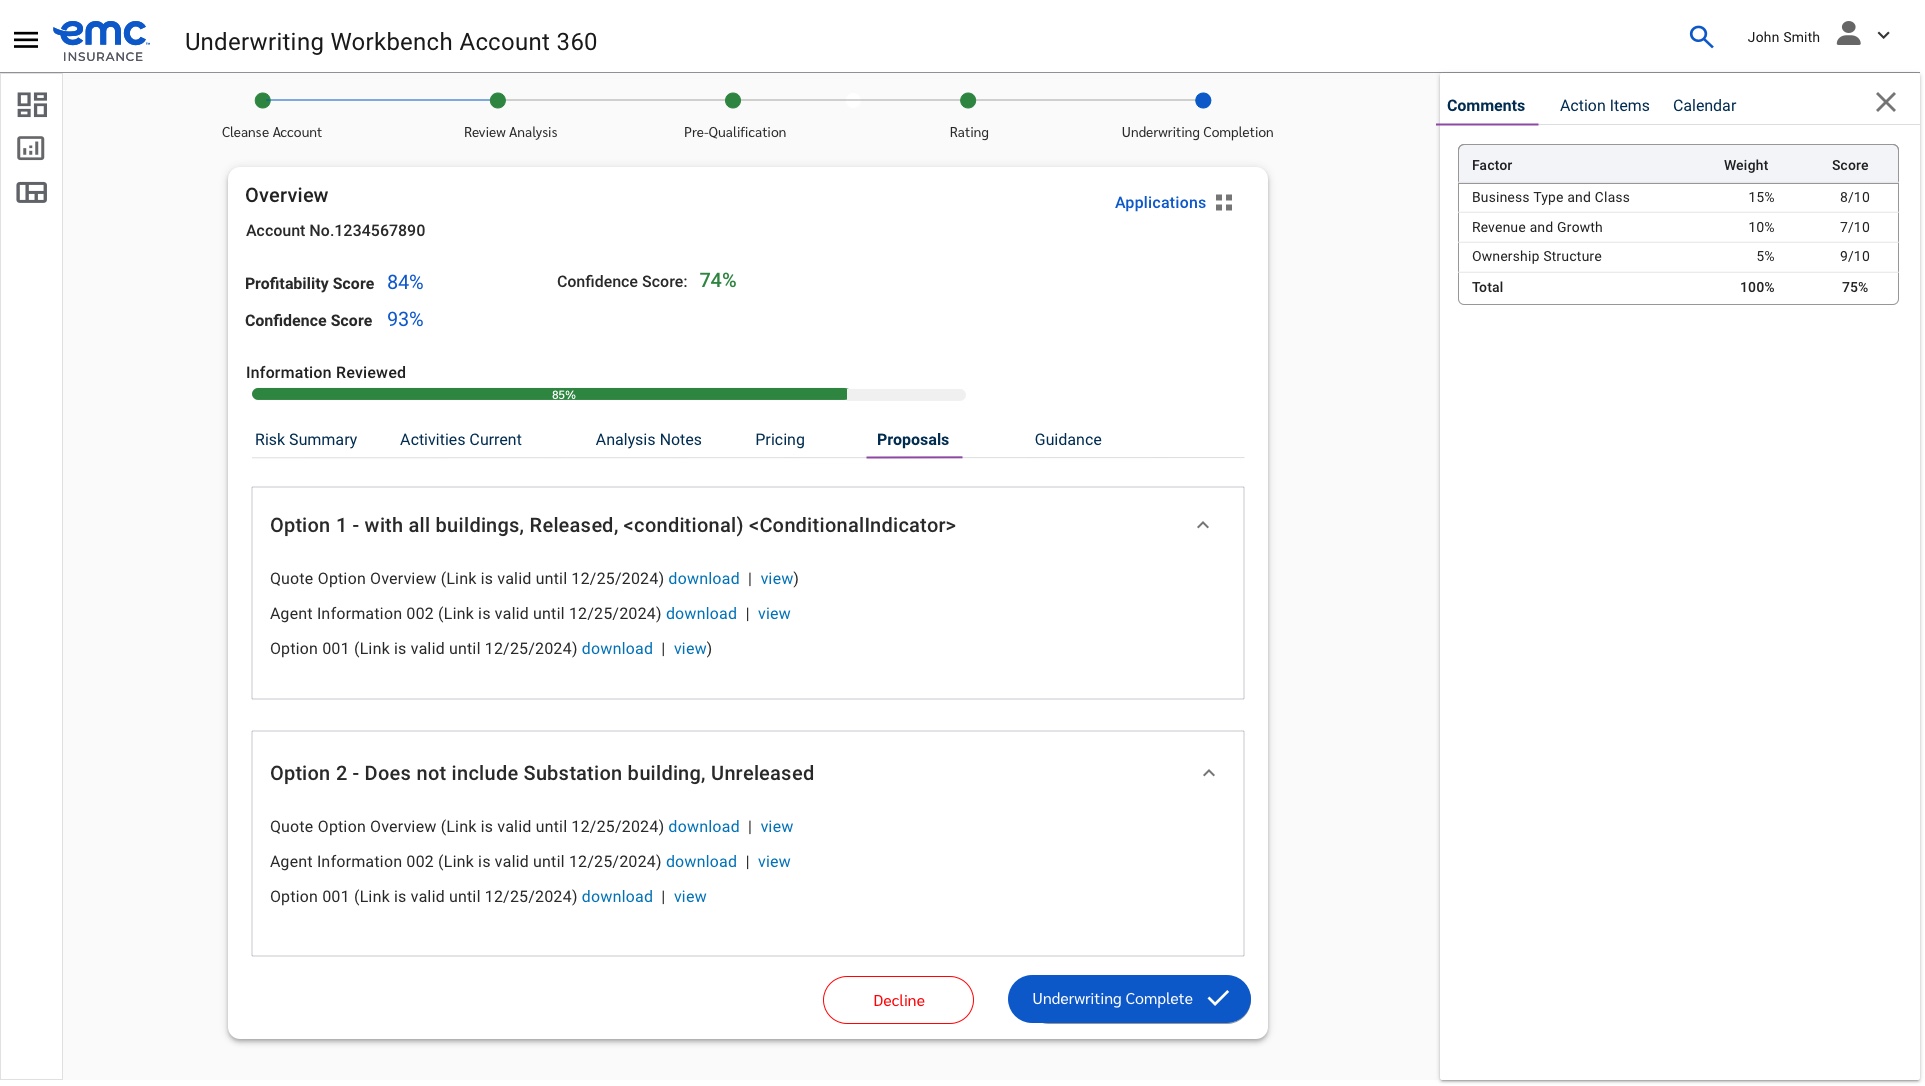Click the Business Type and Class row

click(1678, 198)
